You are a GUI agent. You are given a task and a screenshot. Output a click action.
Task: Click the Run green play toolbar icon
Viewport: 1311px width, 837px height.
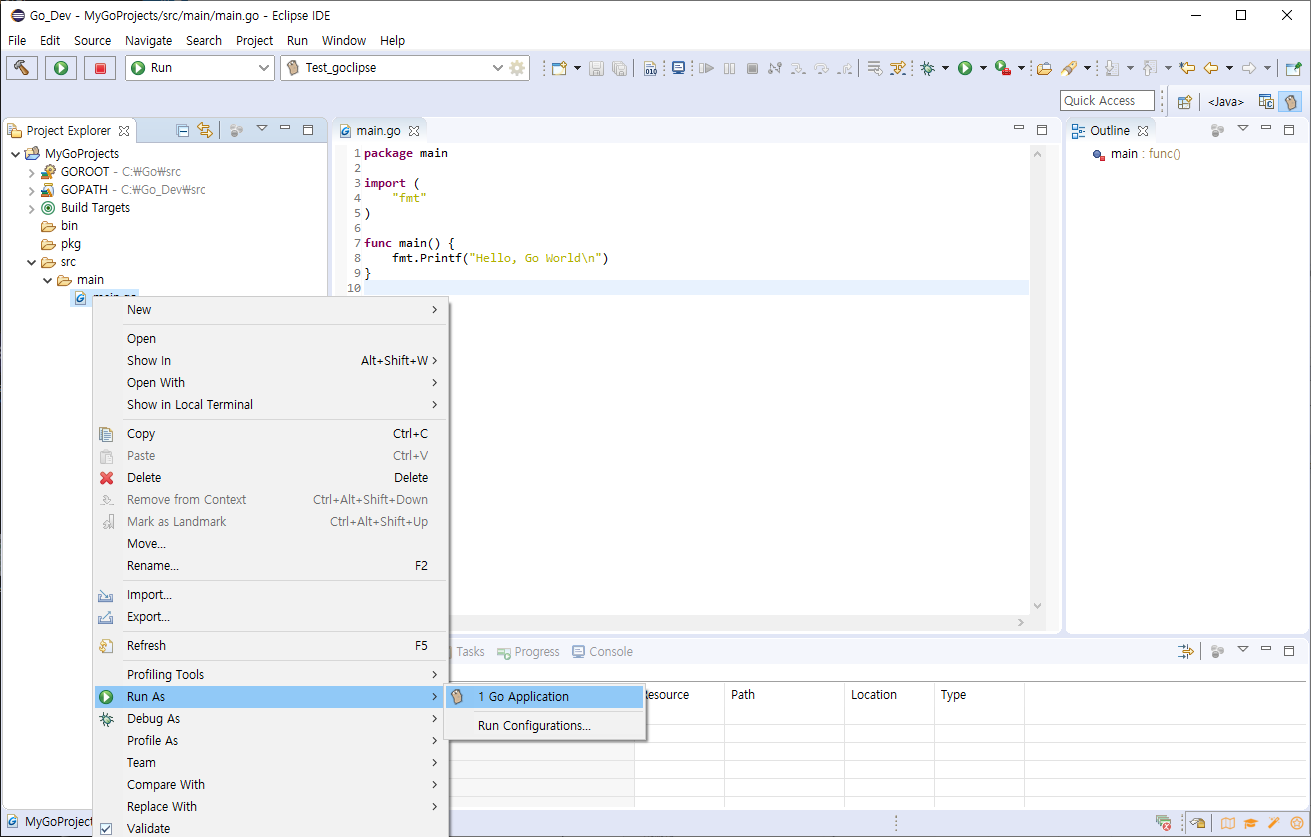965,68
